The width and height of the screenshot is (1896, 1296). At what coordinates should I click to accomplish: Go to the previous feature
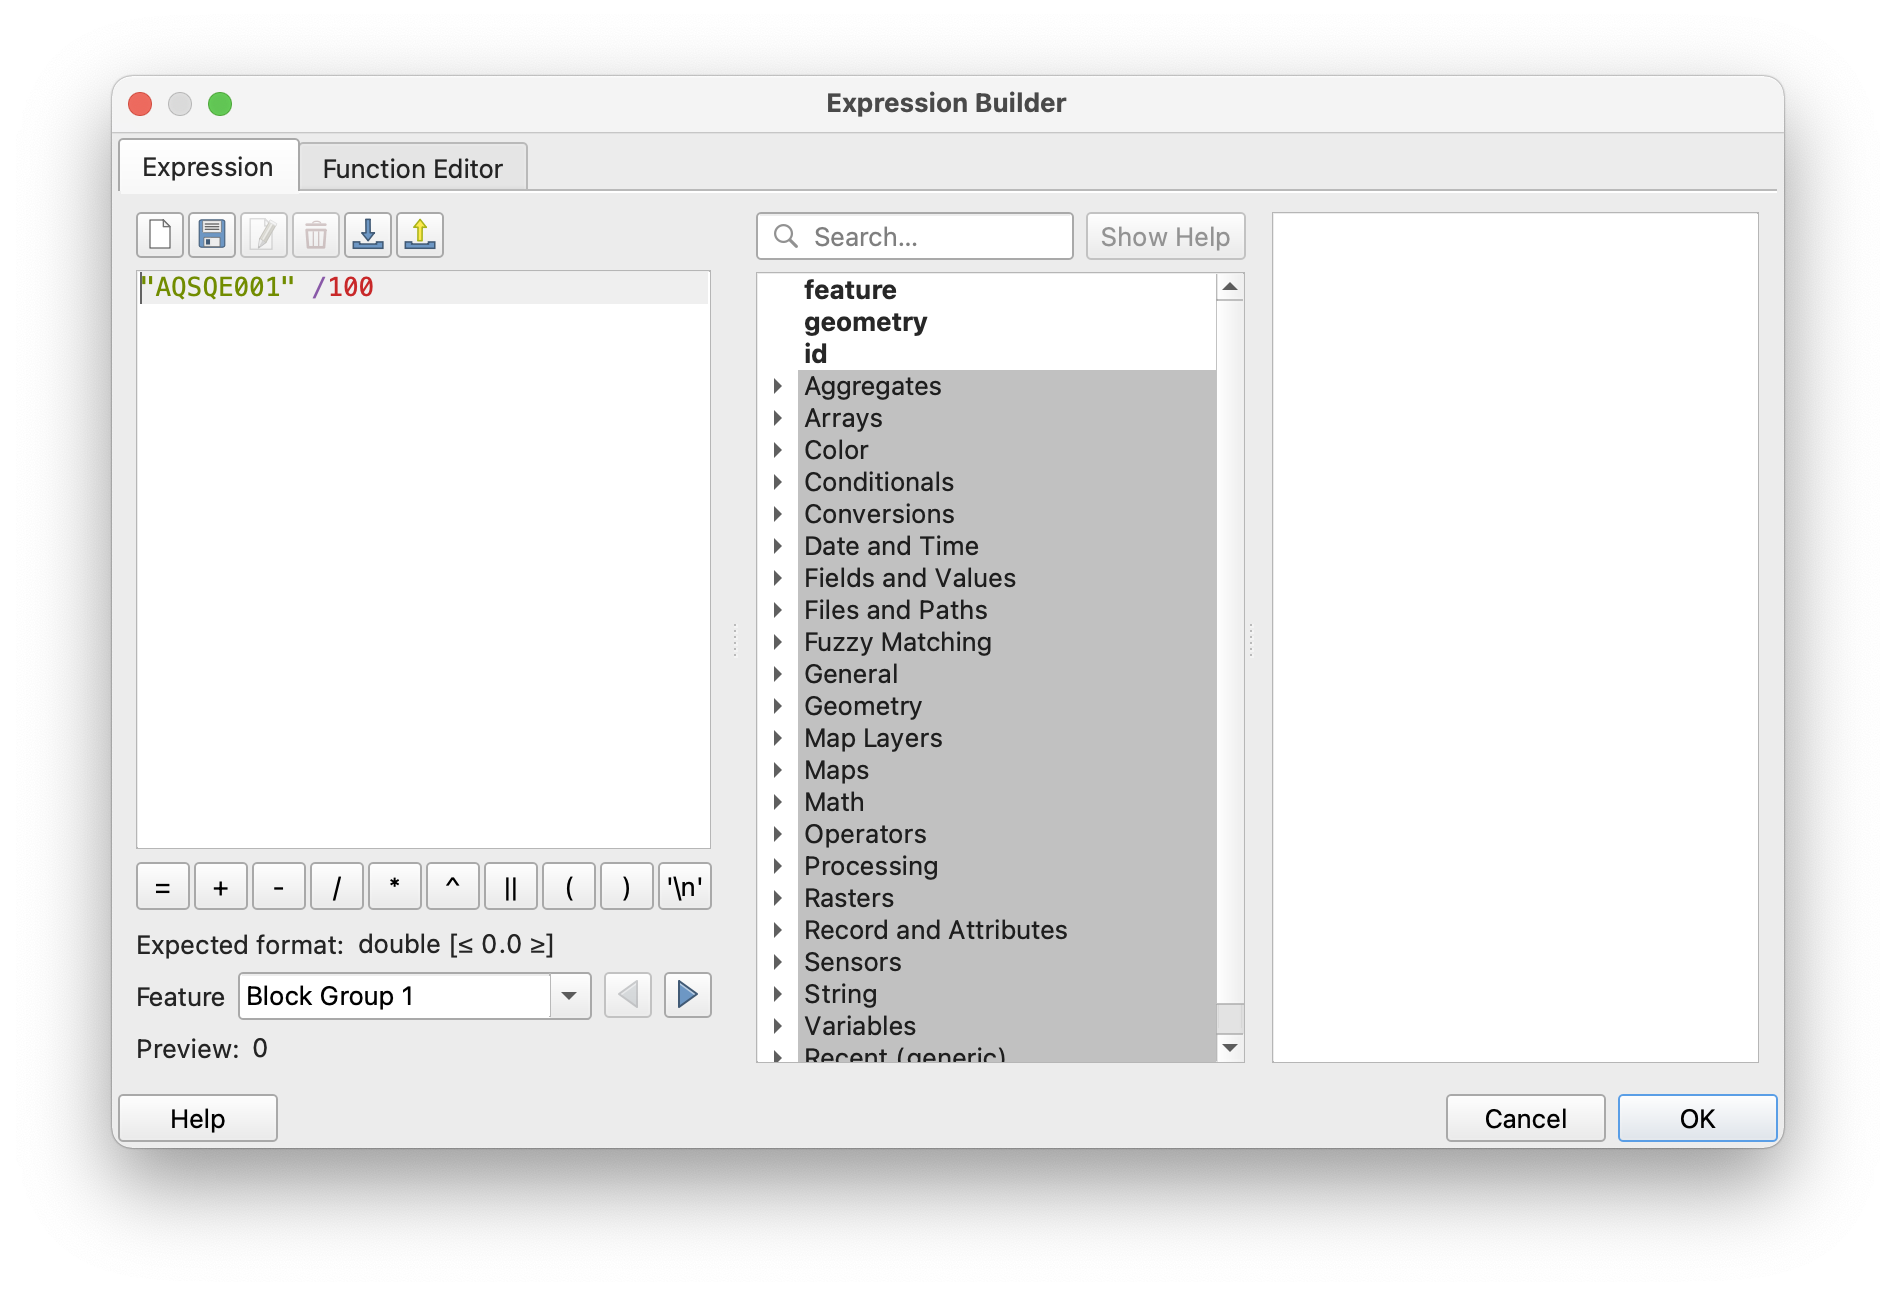(627, 995)
